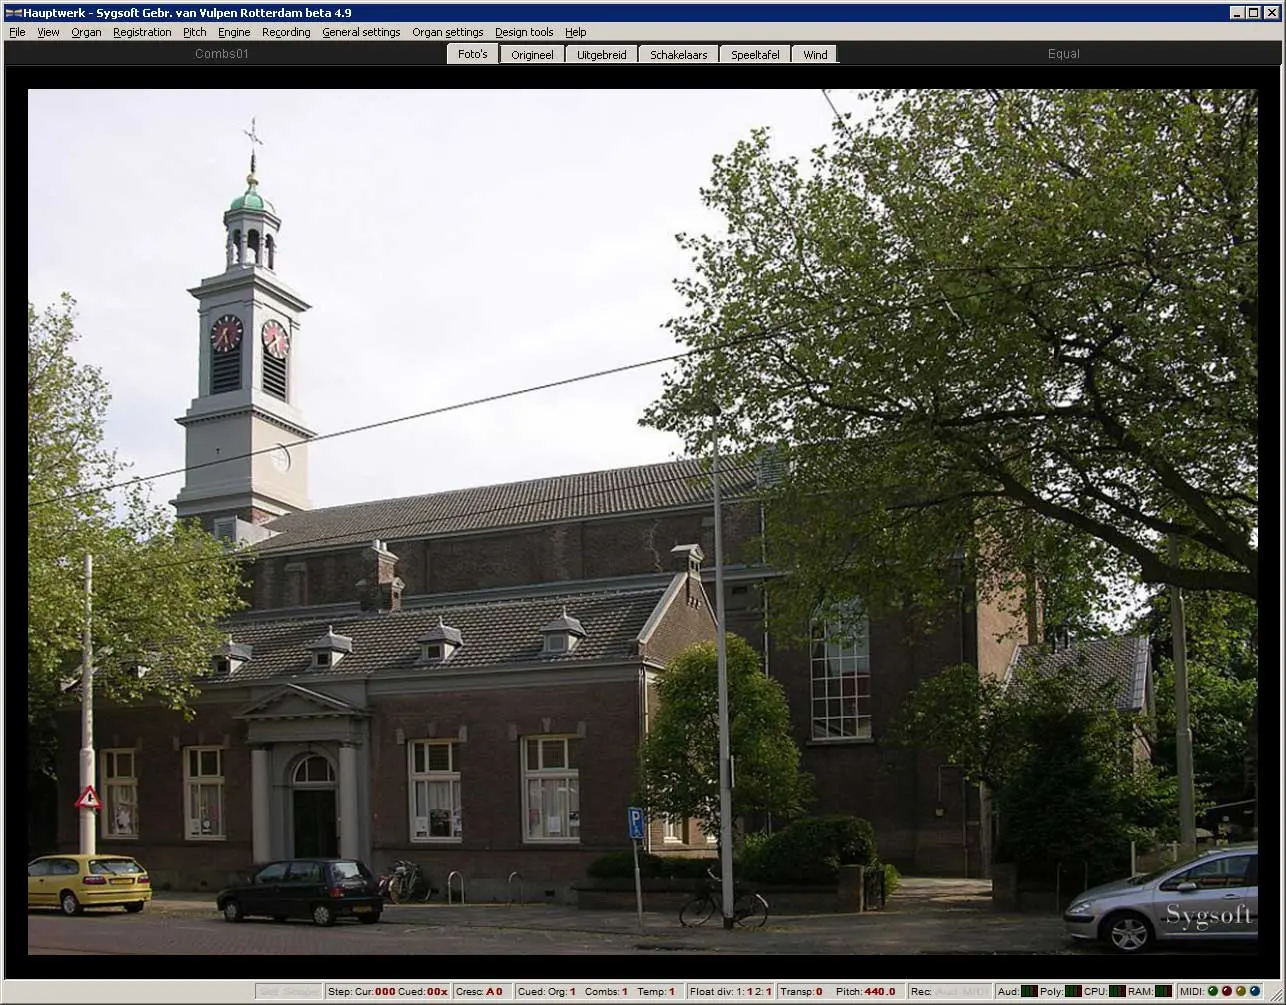Click the Combs01 combination label
Image resolution: width=1286 pixels, height=1005 pixels.
tap(222, 54)
